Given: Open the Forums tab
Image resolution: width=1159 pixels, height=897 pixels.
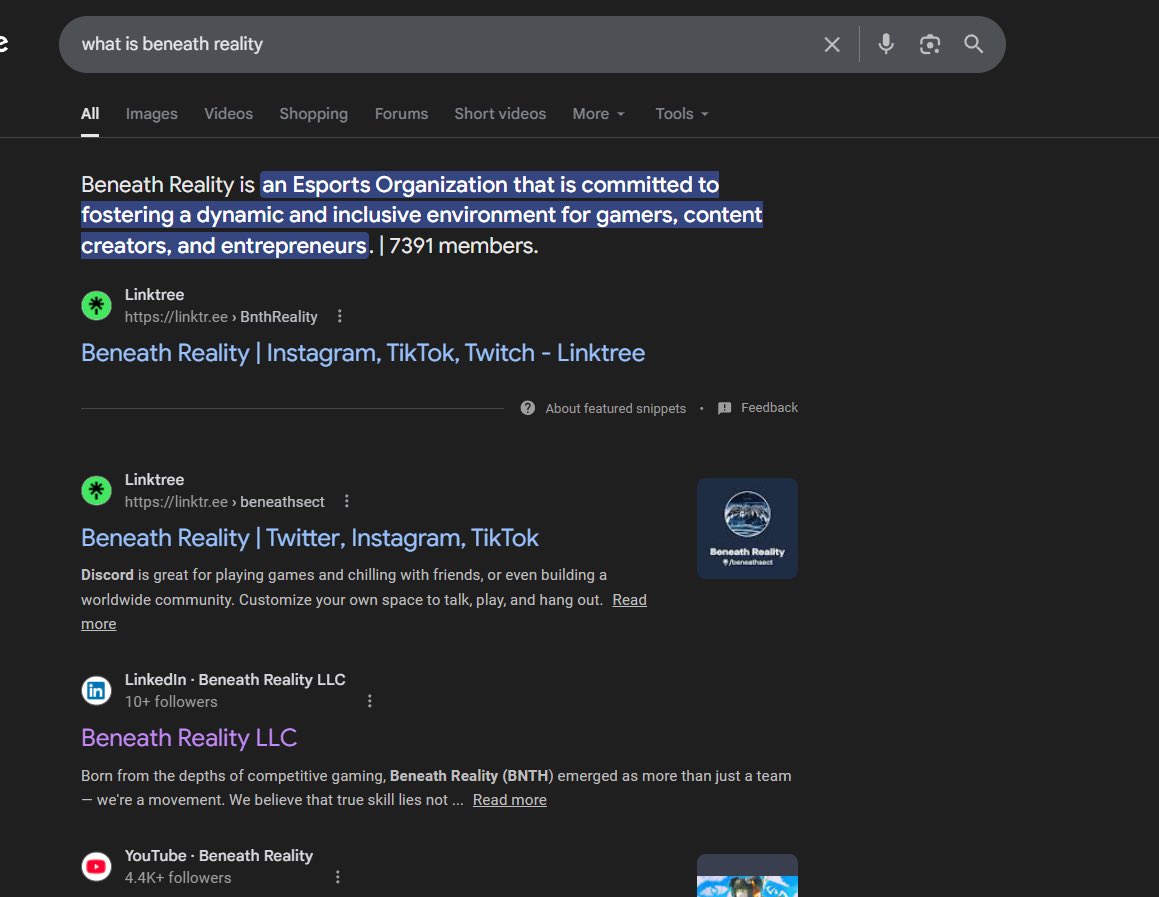Looking at the screenshot, I should click(401, 114).
